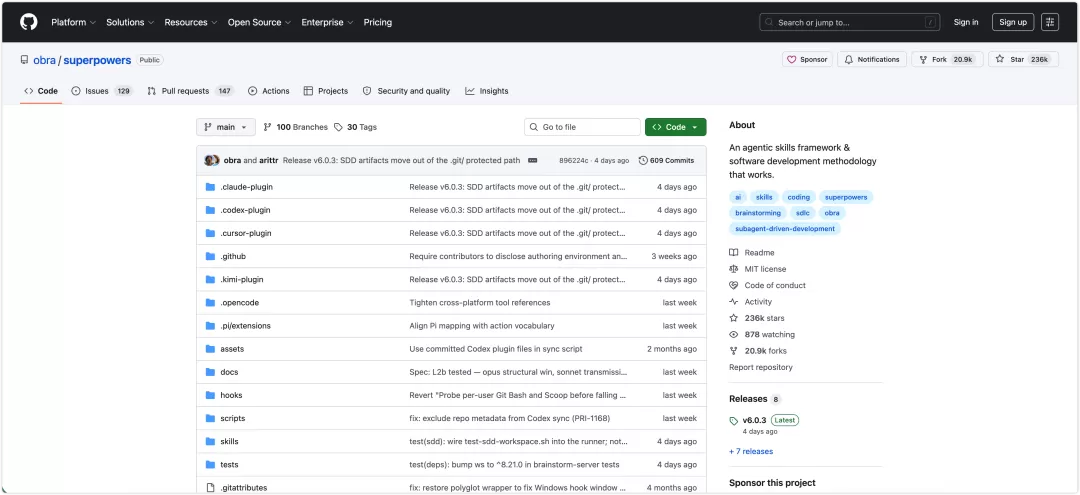Open the obra owner link
This screenshot has width=1080, height=495.
[44, 60]
